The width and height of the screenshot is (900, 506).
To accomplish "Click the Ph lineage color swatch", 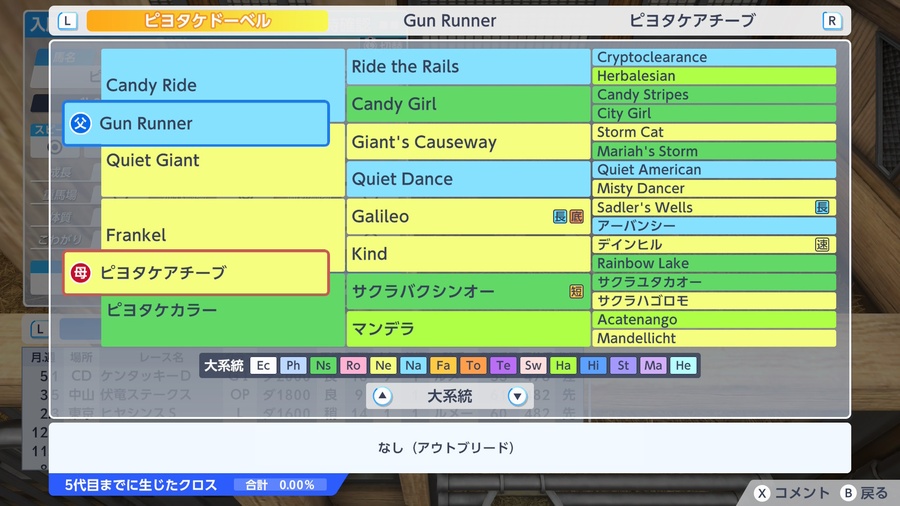I will coord(293,365).
